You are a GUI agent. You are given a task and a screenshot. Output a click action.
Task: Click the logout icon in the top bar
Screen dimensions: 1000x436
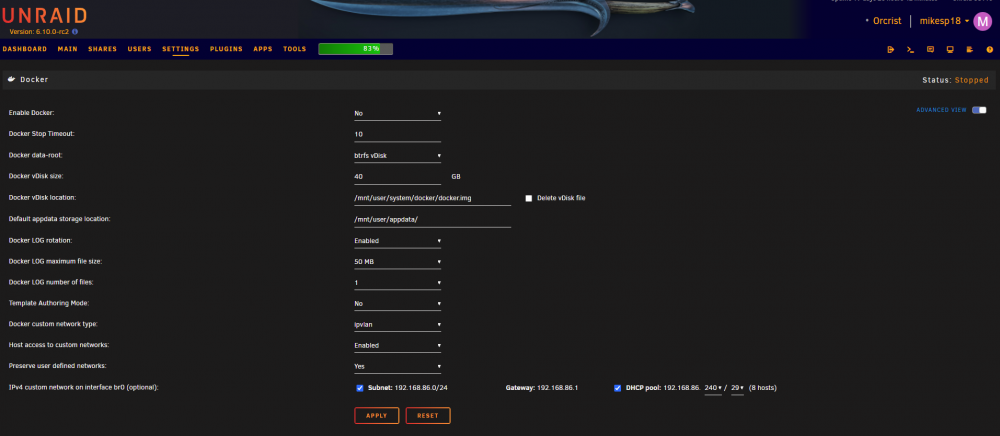click(x=891, y=49)
